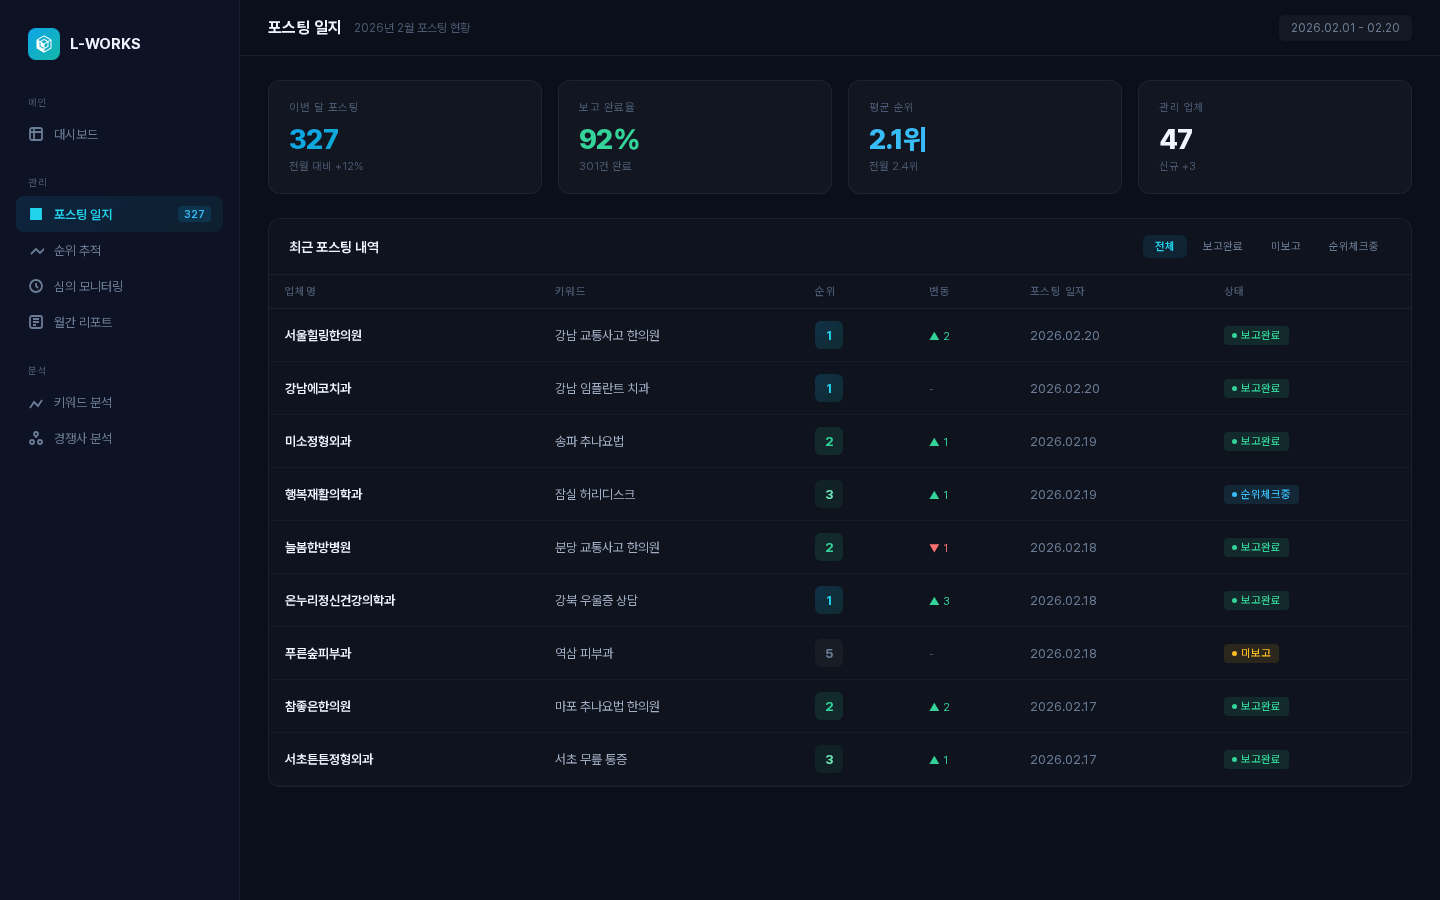
Task: Expand the 순위 column header
Action: [x=824, y=291]
